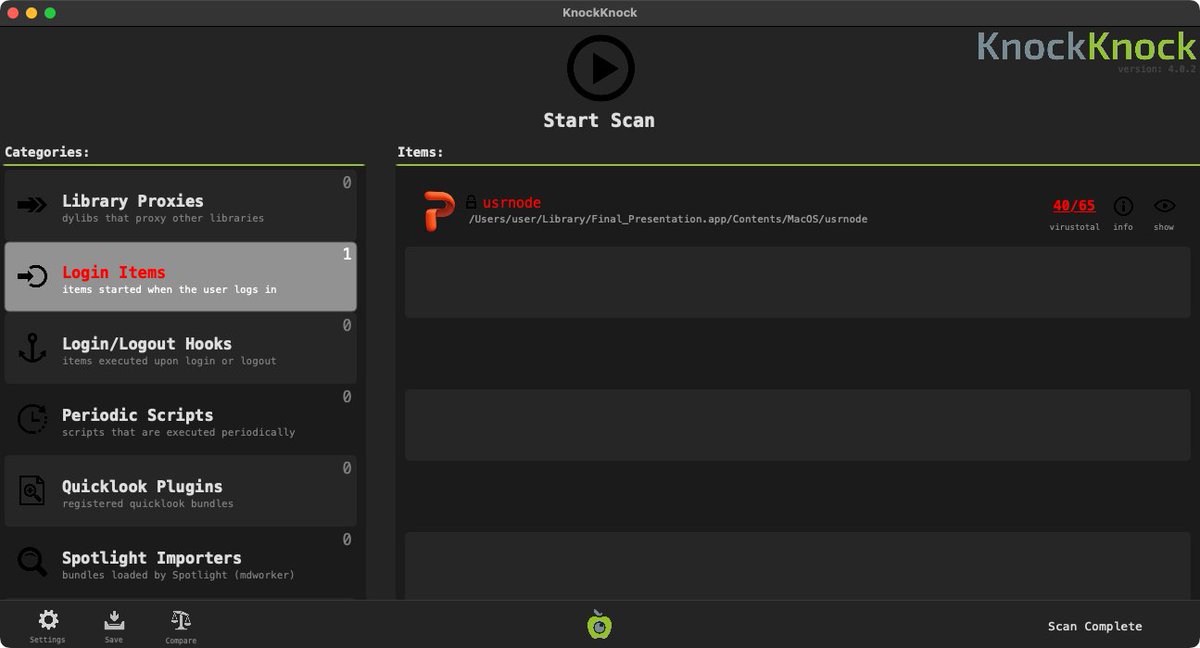Click 'registered quicklook bundles' text
Viewport: 1200px width, 648px height.
[x=148, y=504]
